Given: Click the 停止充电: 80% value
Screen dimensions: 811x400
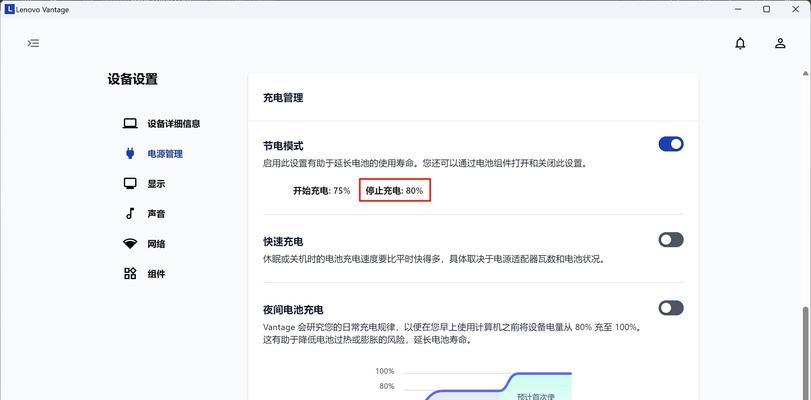Looking at the screenshot, I should tap(395, 190).
